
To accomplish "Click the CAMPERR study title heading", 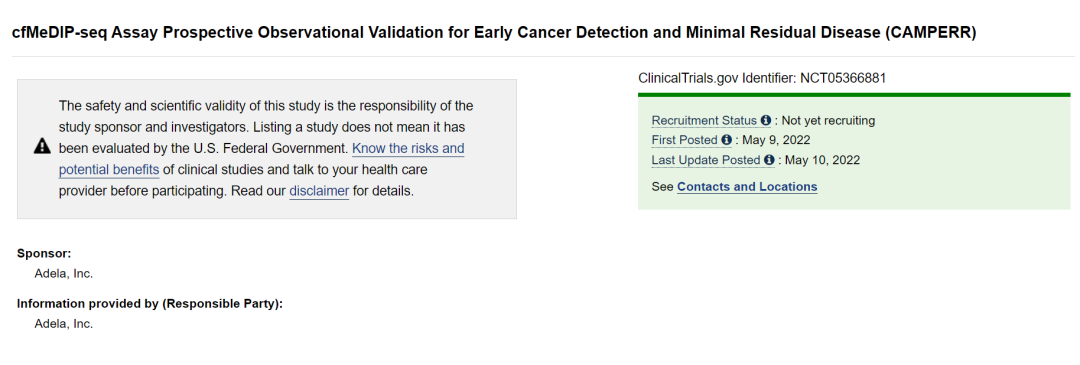I will point(494,32).
